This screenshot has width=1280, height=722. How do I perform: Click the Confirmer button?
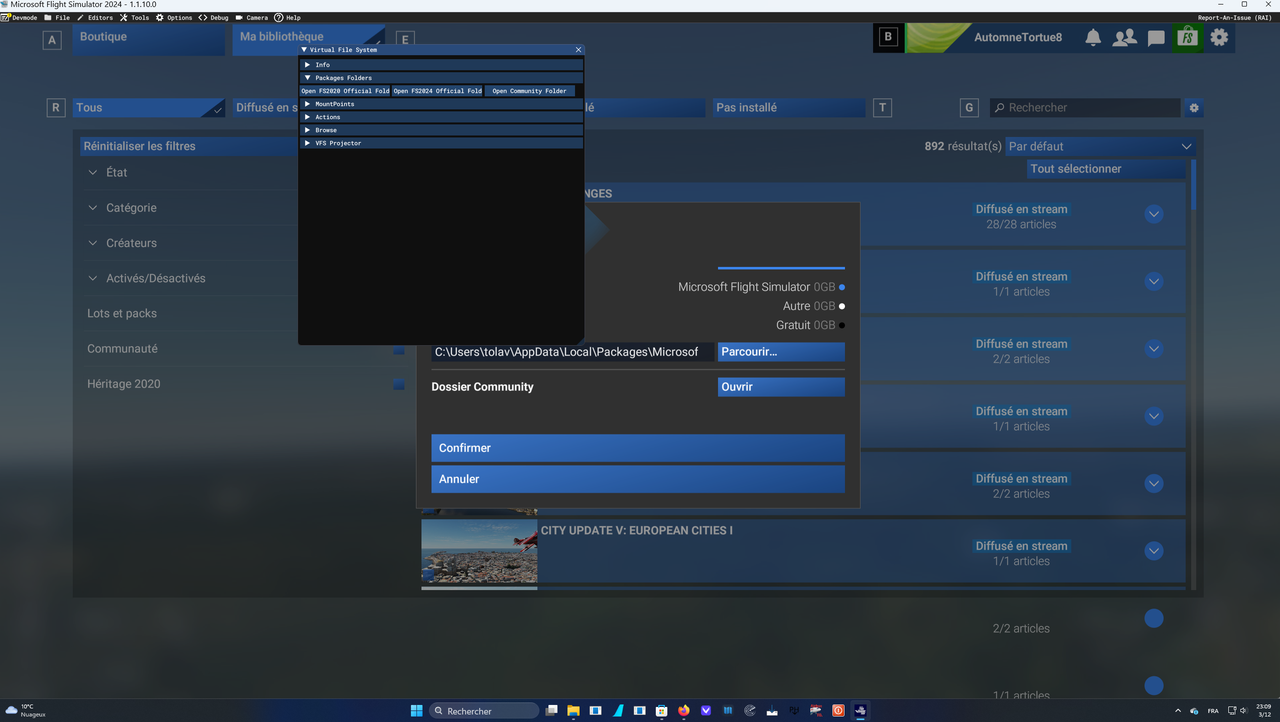click(x=637, y=447)
